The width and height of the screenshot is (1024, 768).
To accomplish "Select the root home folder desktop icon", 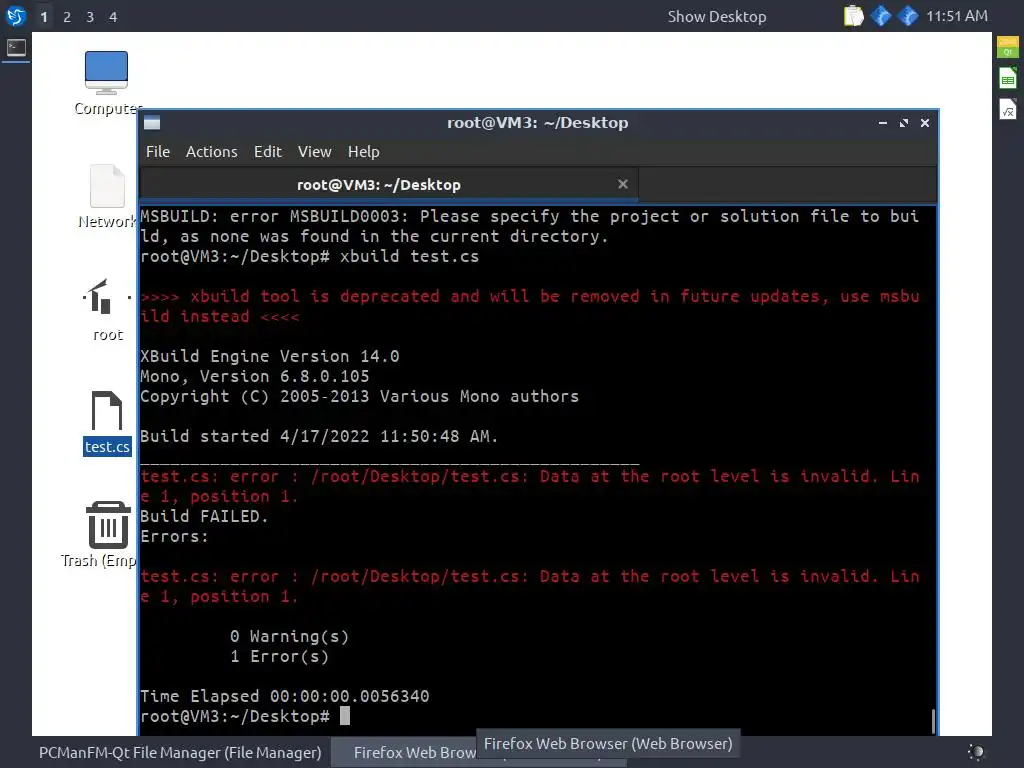I will click(106, 310).
